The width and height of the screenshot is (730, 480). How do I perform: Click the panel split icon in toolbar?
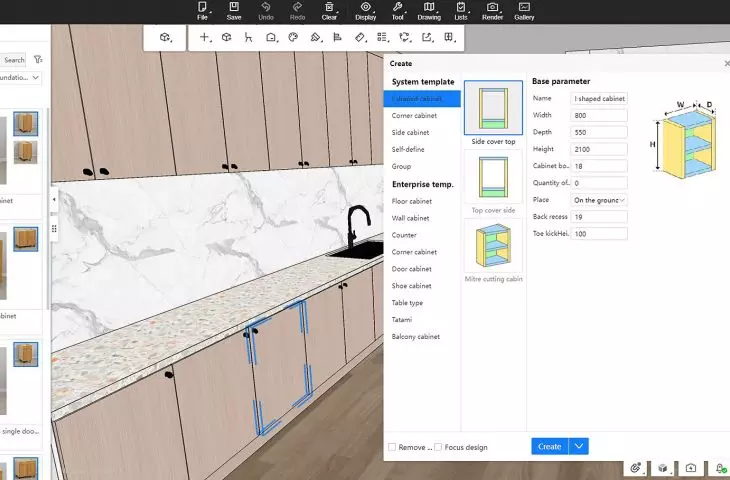(448, 37)
